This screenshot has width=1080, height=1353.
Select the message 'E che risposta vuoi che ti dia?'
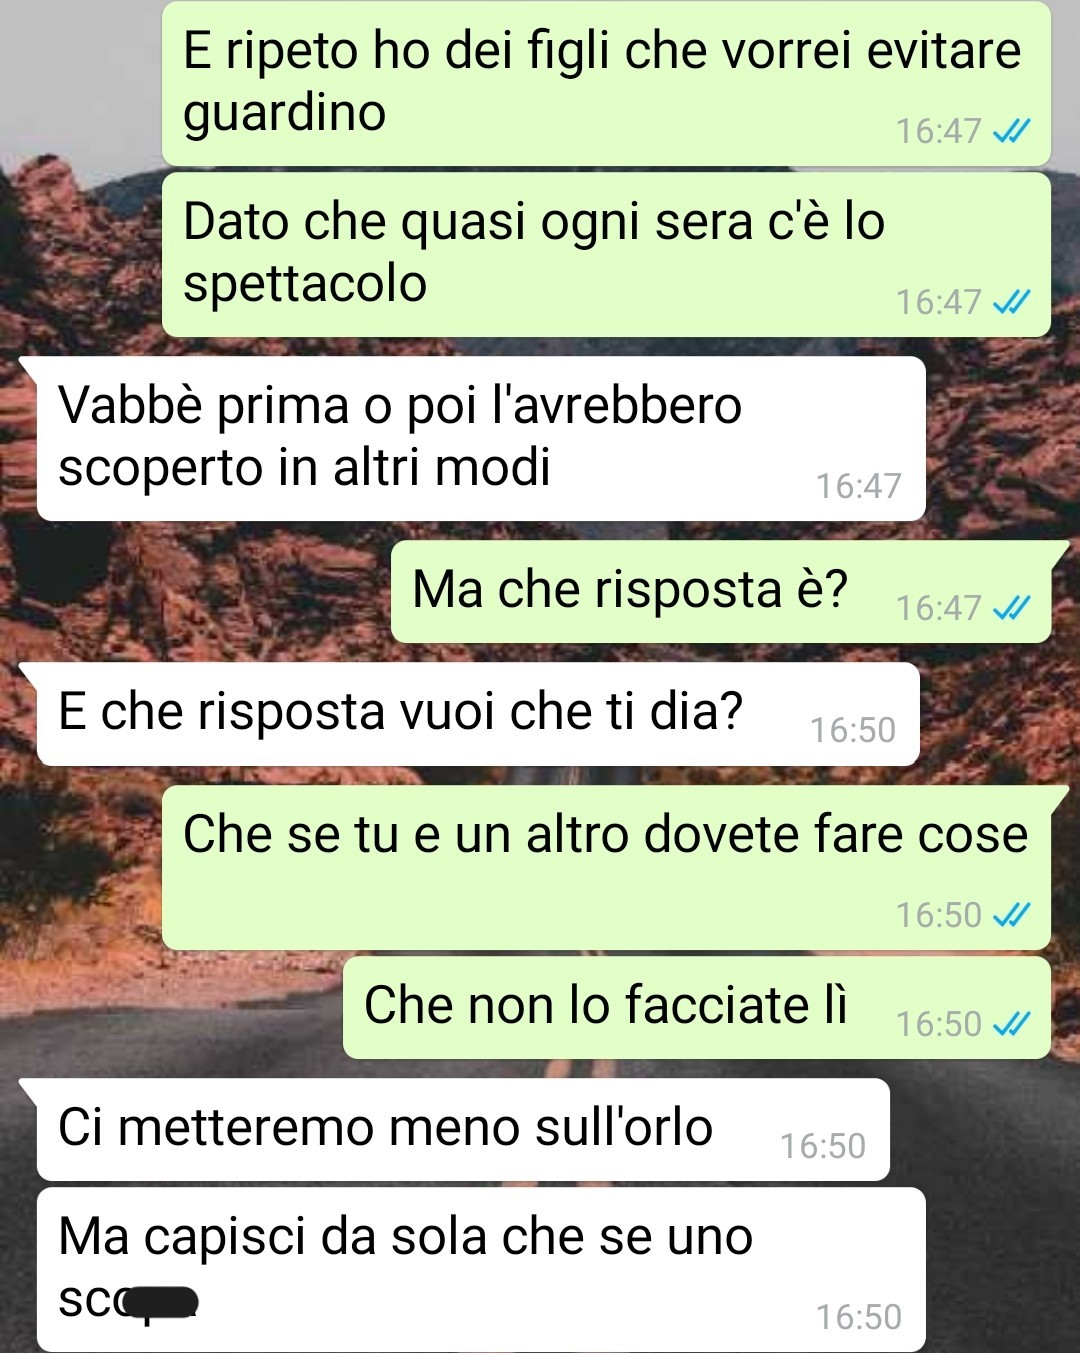coord(478,714)
